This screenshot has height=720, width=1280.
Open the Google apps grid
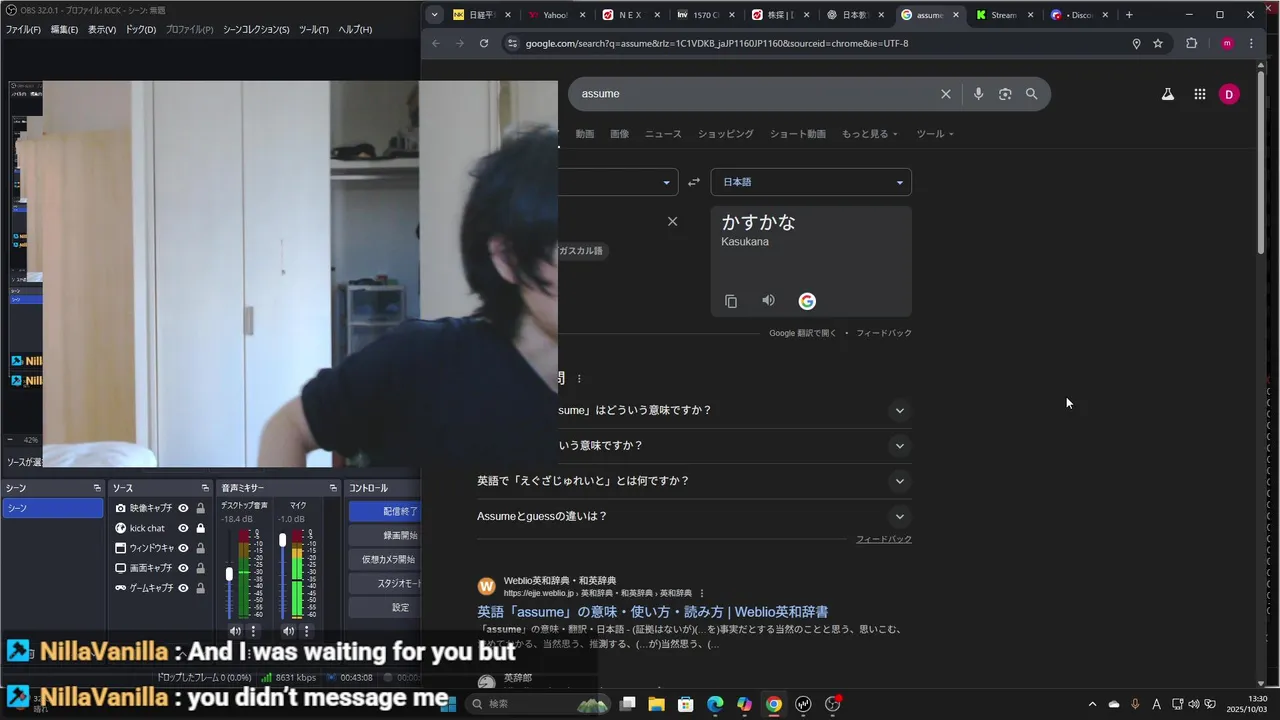click(1199, 94)
